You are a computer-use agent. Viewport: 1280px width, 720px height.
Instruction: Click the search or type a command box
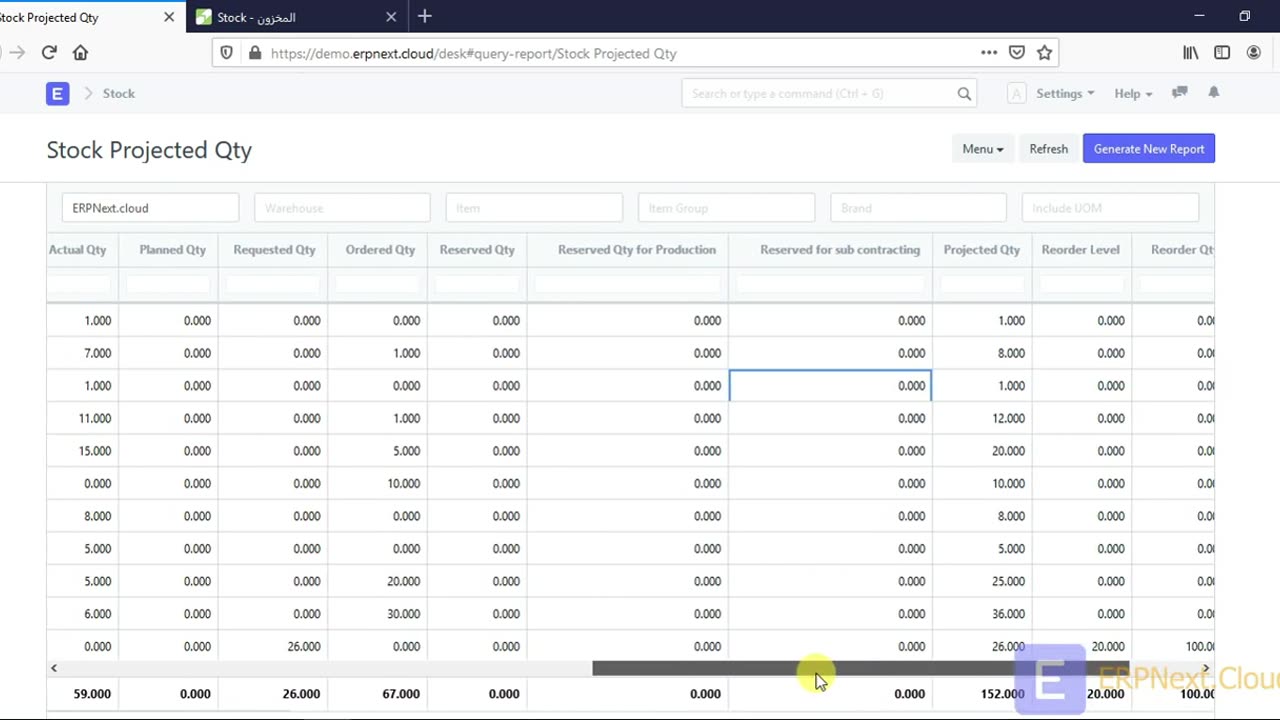point(829,93)
